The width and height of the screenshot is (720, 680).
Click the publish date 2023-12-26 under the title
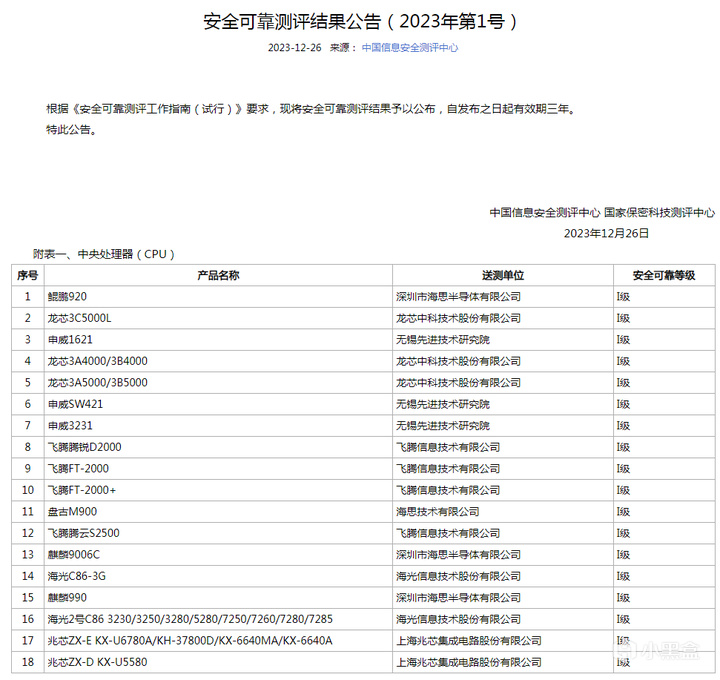[294, 48]
